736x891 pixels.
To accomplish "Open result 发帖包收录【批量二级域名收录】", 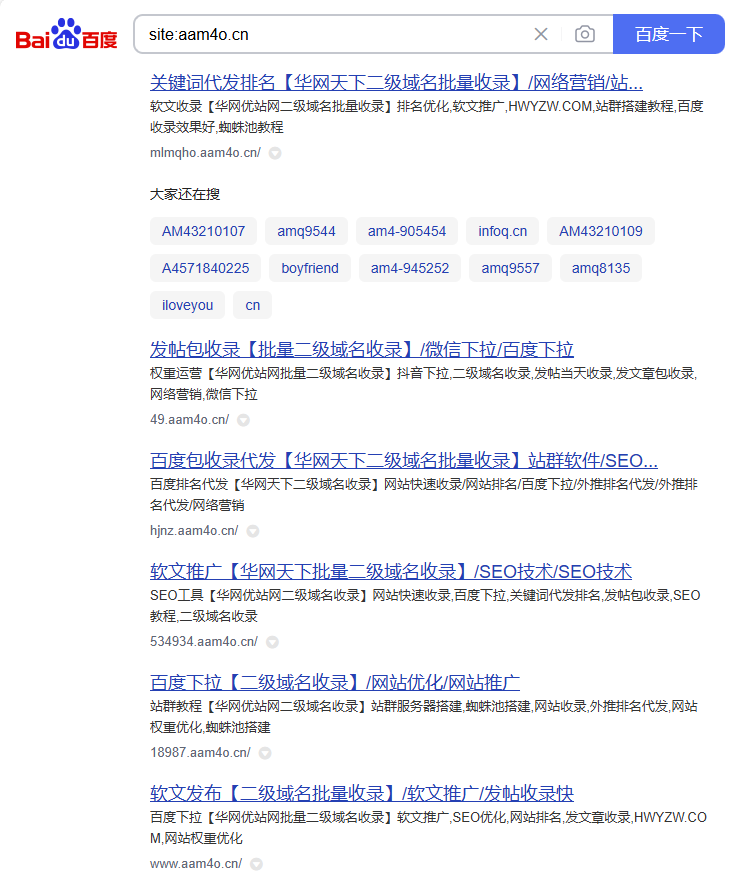I will pos(362,349).
